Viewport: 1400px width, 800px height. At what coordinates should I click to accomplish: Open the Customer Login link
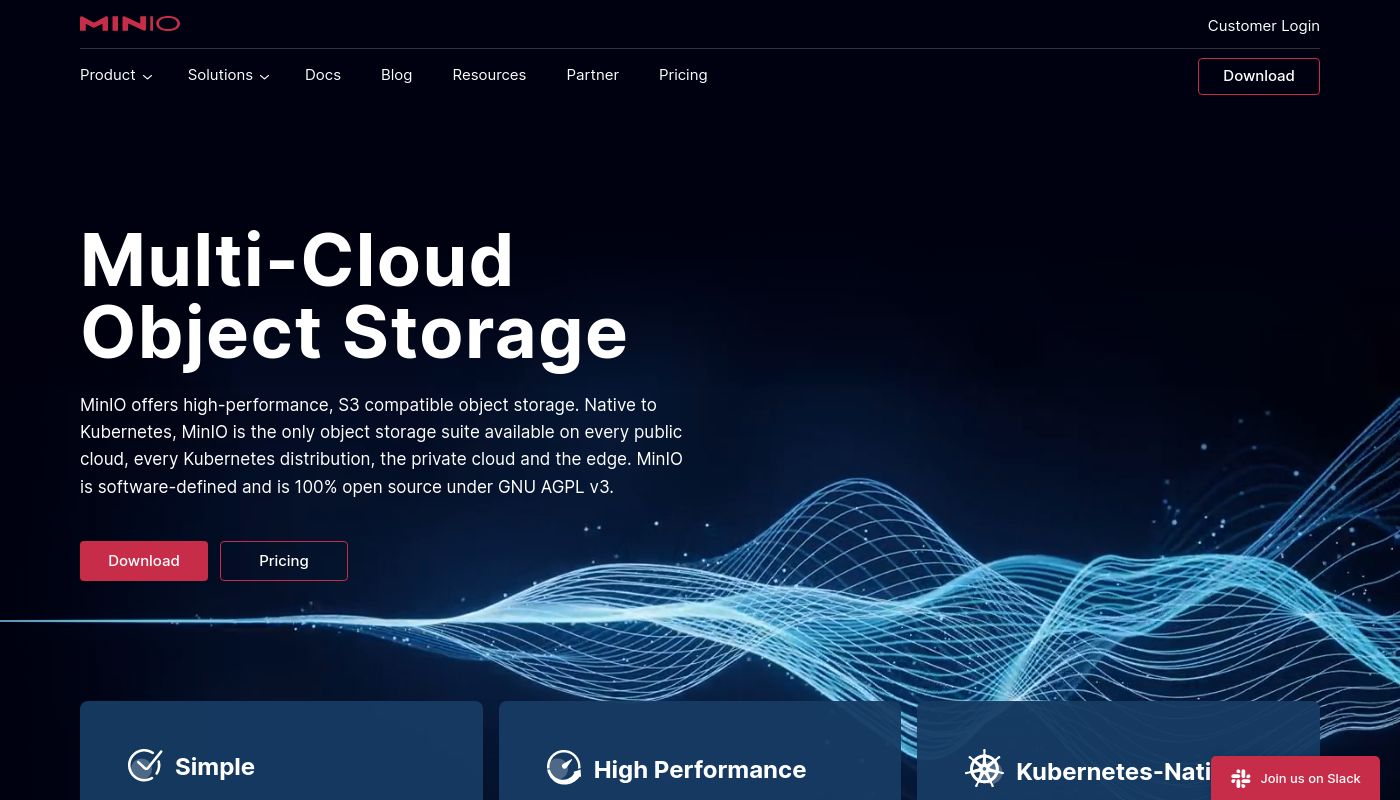[x=1263, y=26]
